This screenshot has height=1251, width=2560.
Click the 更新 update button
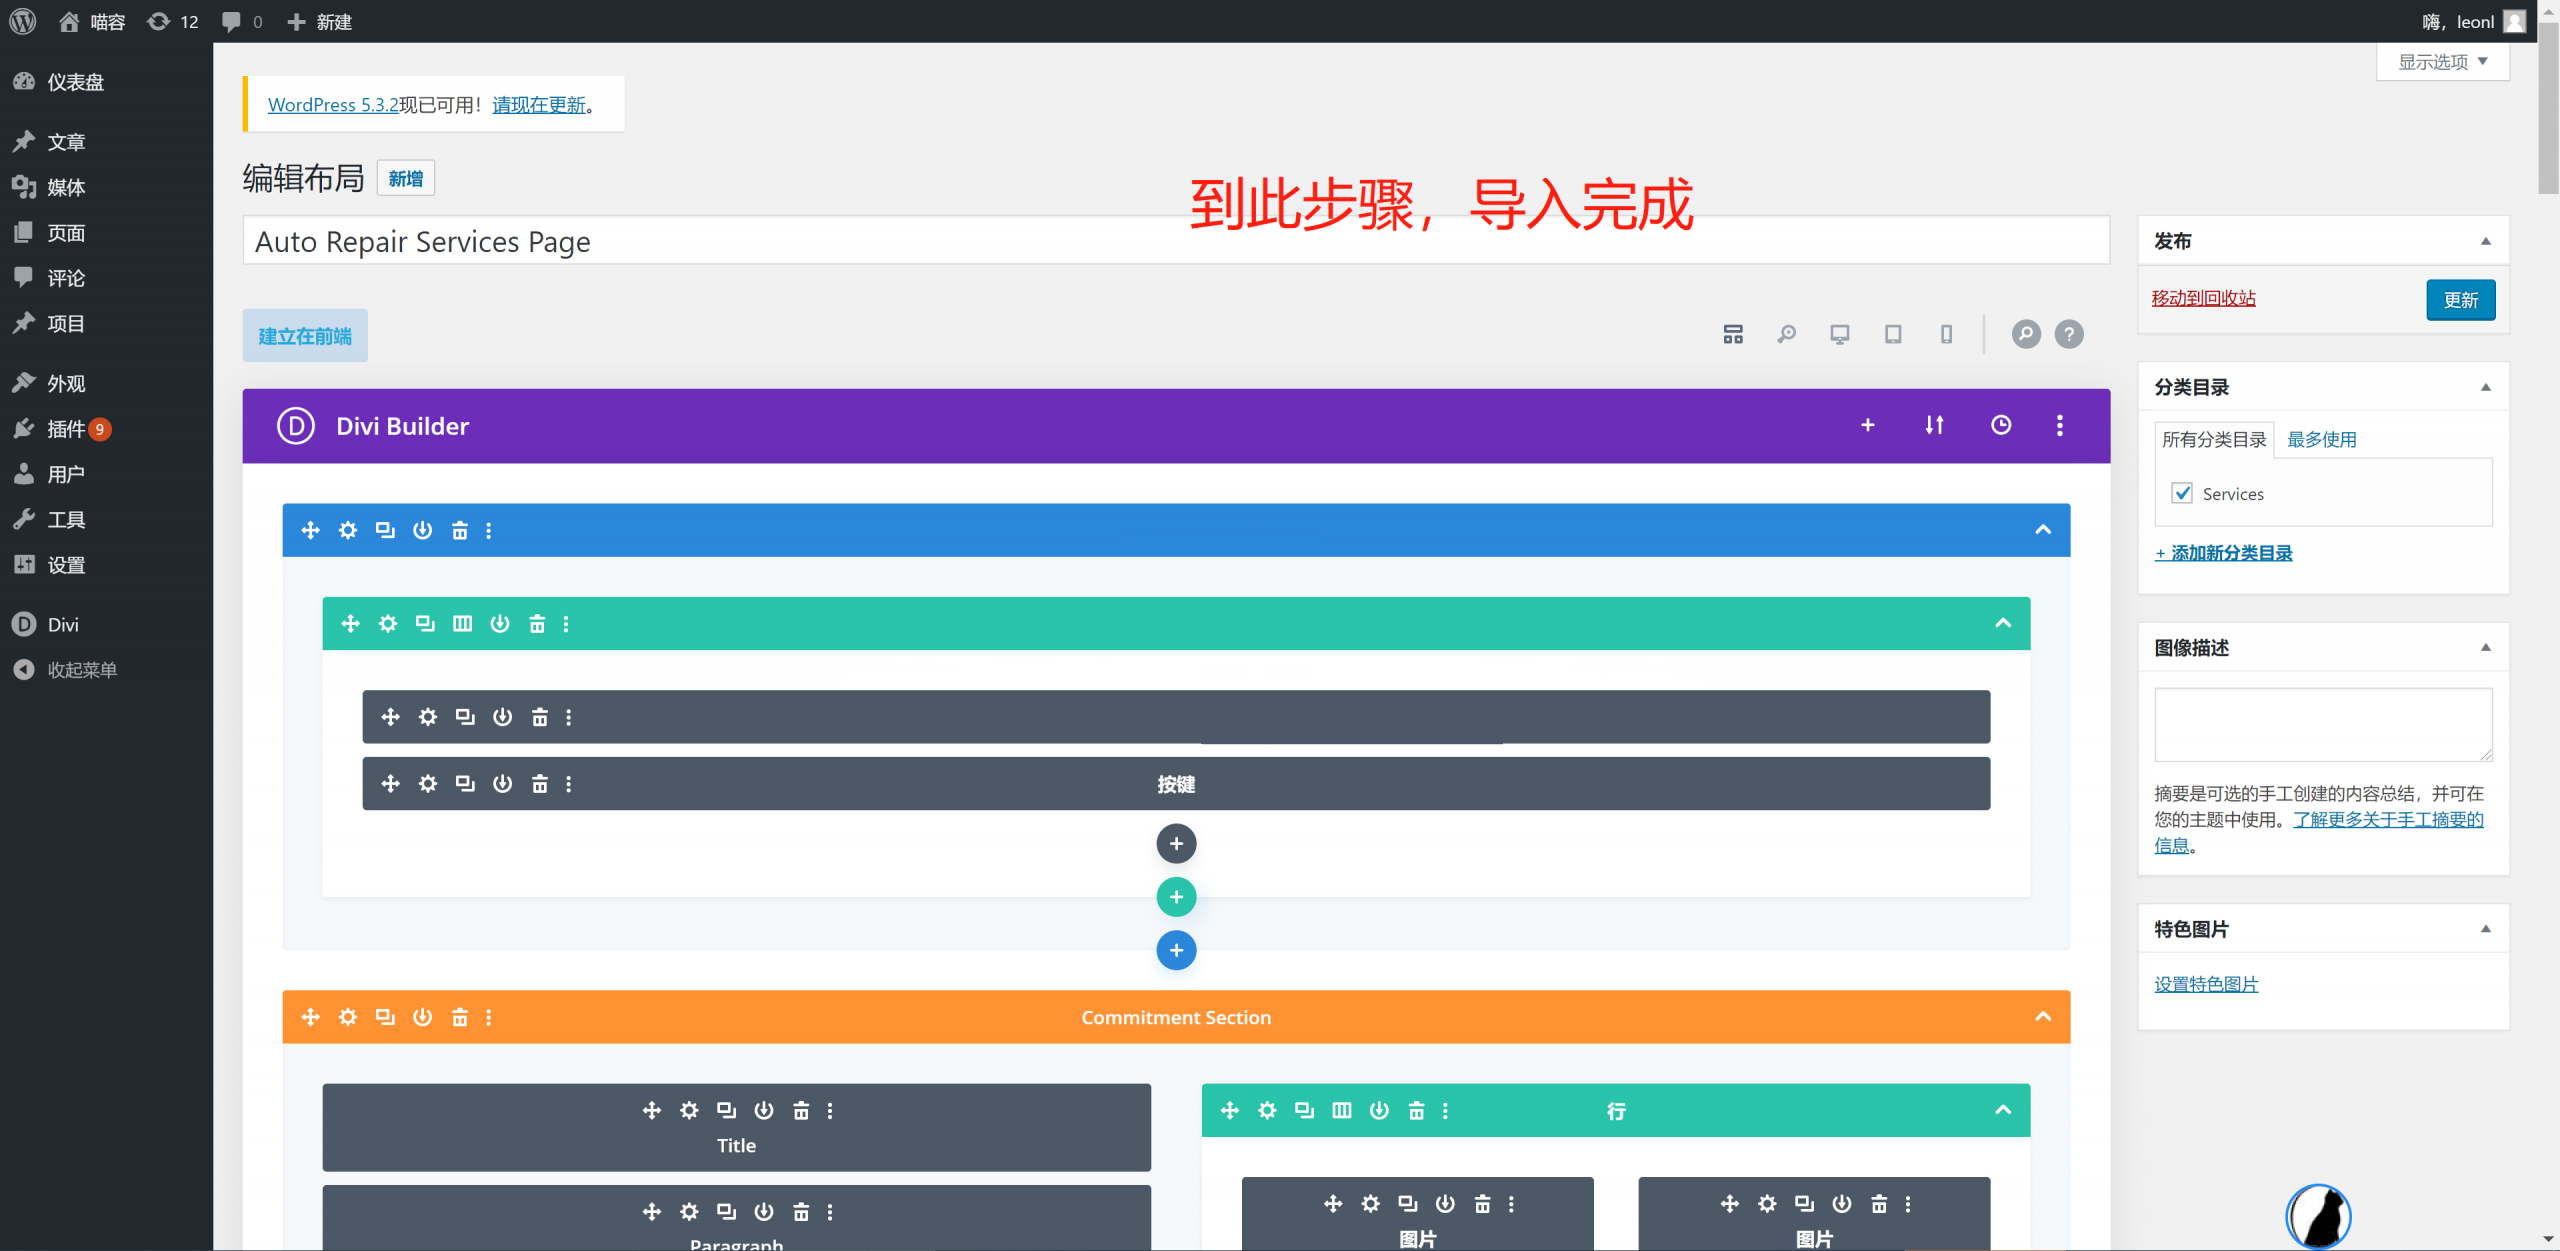[2460, 299]
